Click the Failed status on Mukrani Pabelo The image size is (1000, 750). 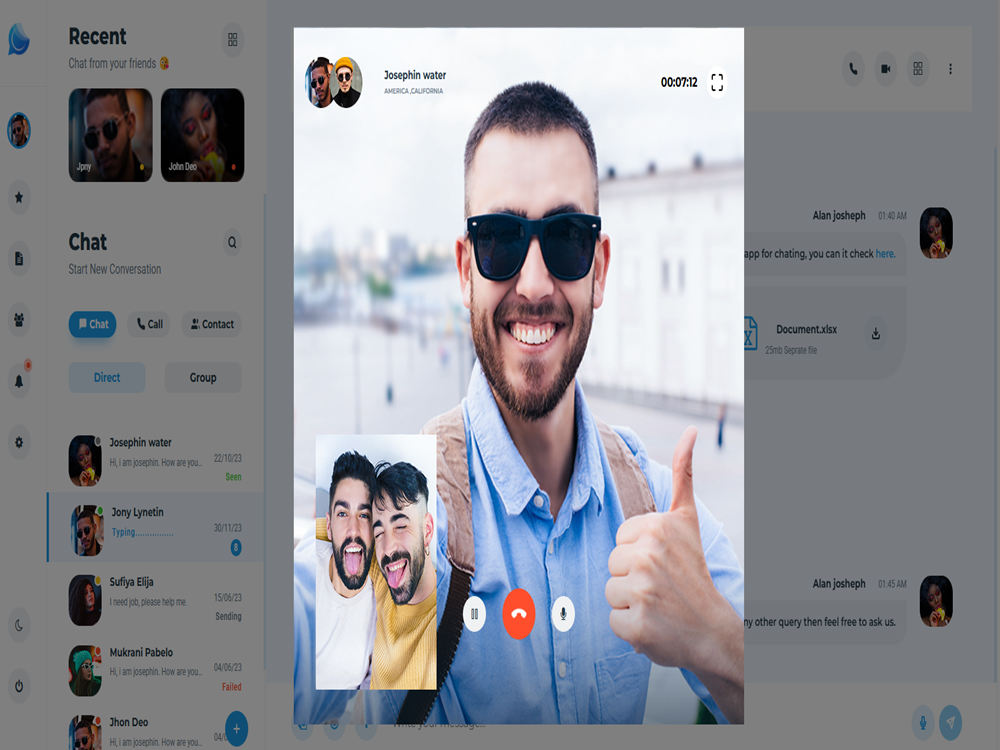pyautogui.click(x=232, y=687)
